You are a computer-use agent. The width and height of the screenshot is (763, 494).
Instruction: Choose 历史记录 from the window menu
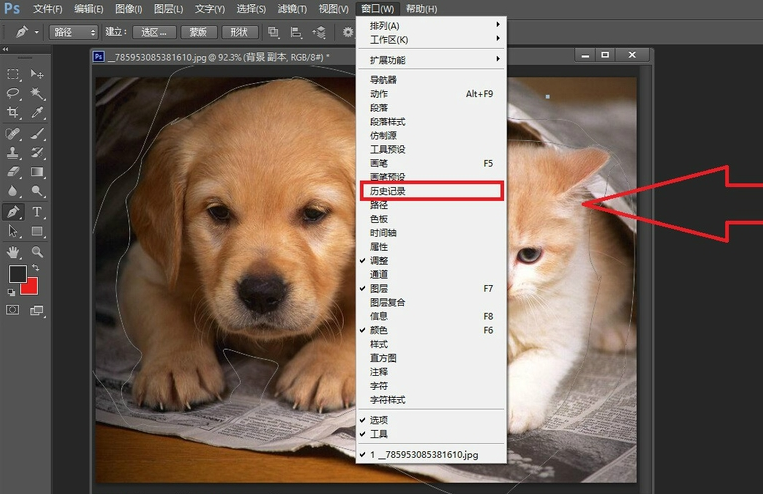tap(431, 191)
